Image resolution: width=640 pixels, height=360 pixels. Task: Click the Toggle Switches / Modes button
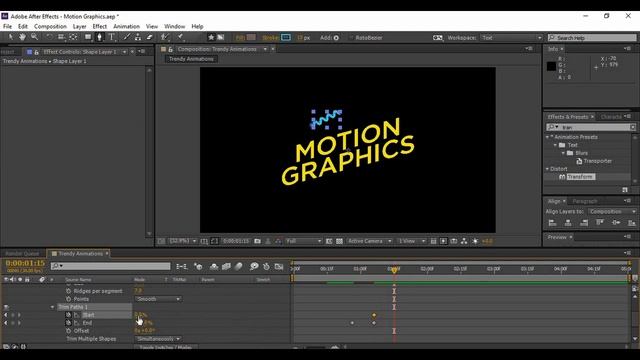166,347
